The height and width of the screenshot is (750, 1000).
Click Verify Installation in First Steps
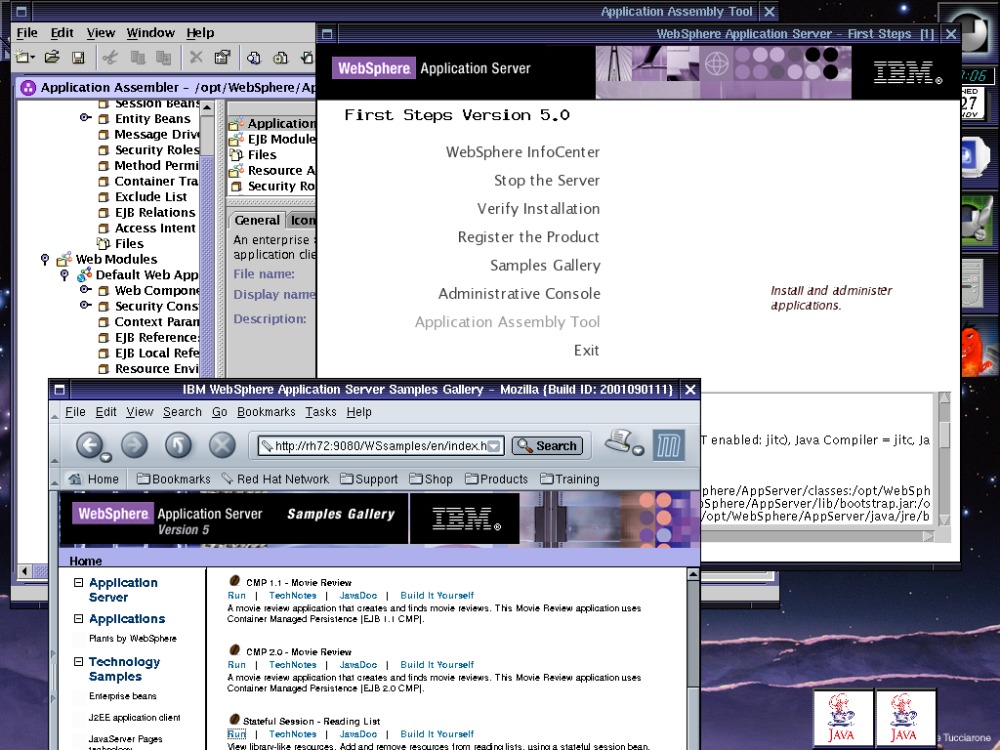click(538, 209)
